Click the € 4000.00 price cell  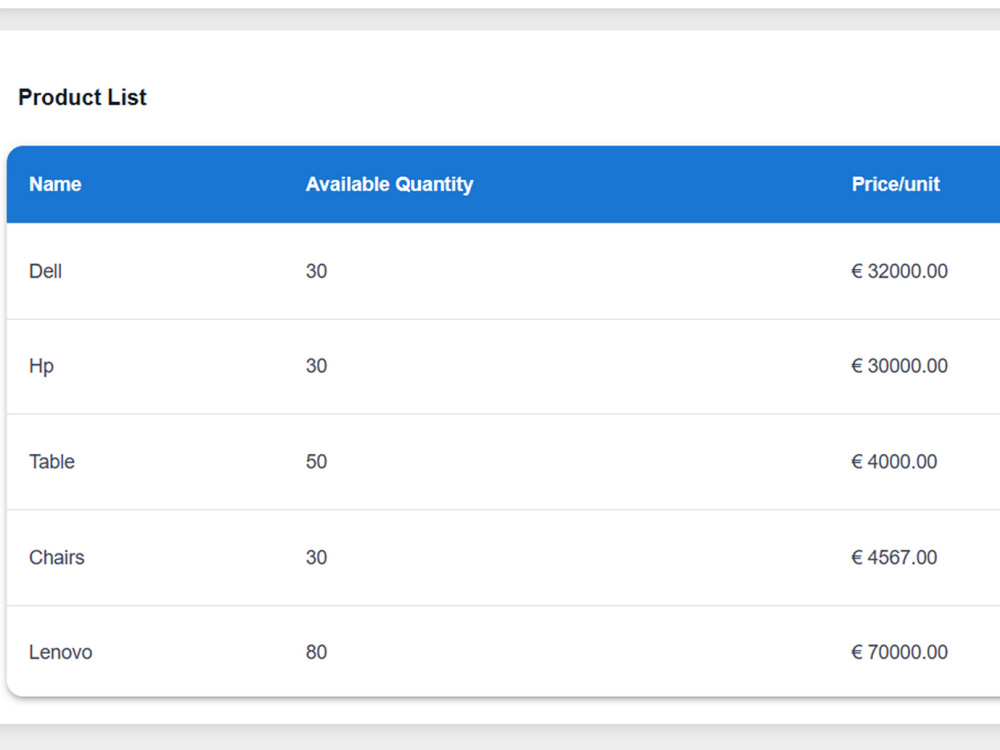tap(894, 462)
